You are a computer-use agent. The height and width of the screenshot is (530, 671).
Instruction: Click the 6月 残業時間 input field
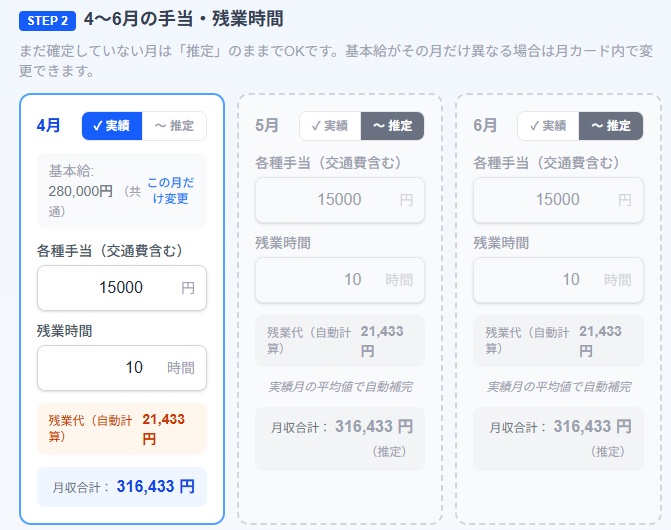[x=558, y=280]
